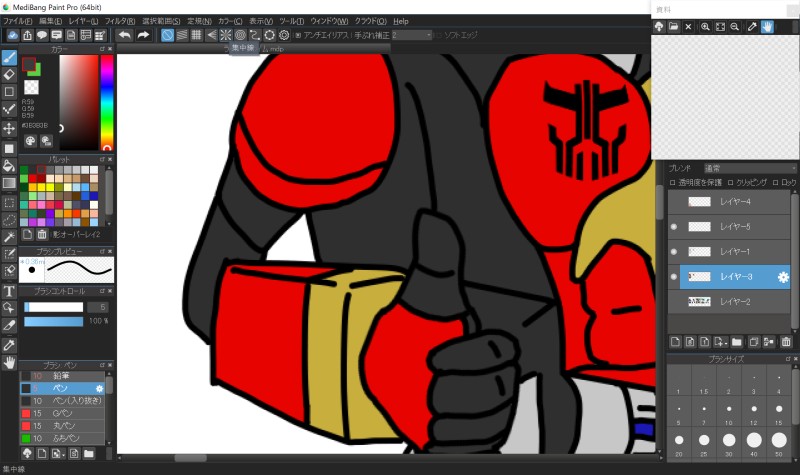Open settings gear for レイヤー-3

(x=783, y=277)
